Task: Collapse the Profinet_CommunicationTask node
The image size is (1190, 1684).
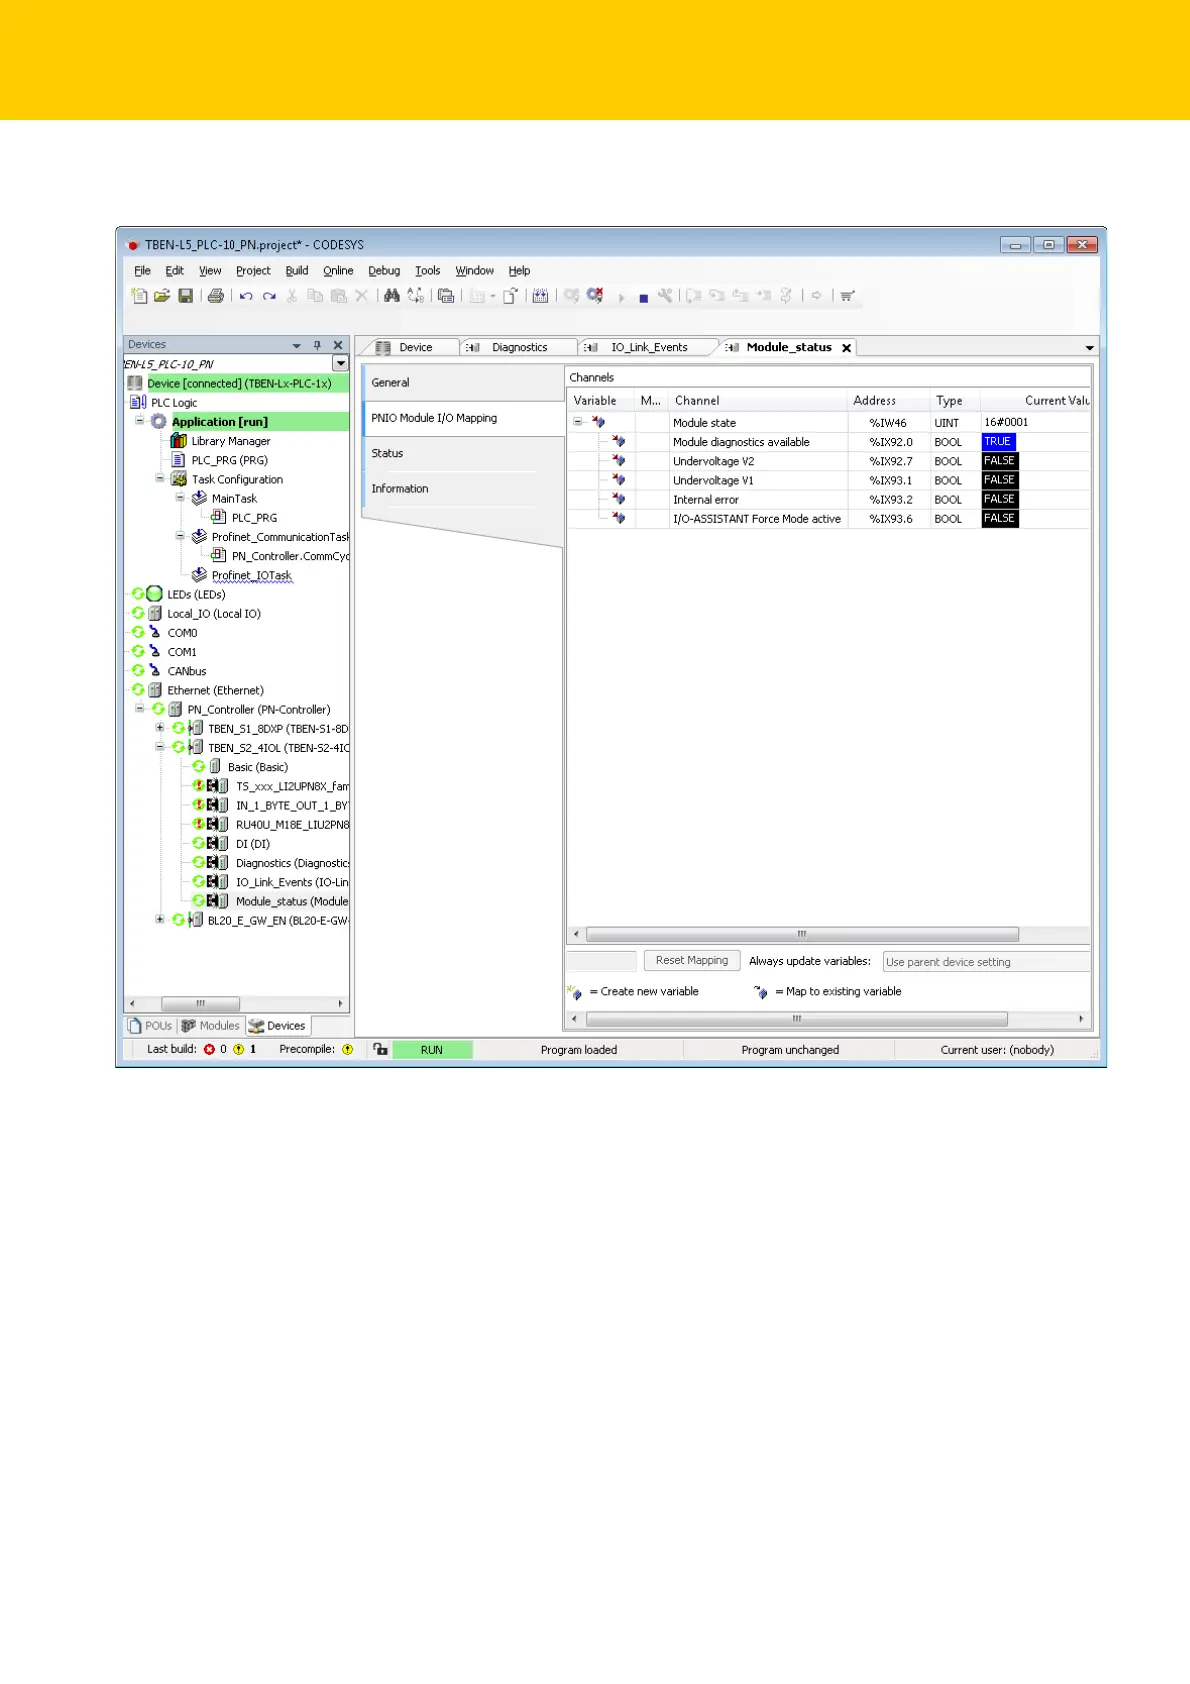Action: pyautogui.click(x=180, y=536)
